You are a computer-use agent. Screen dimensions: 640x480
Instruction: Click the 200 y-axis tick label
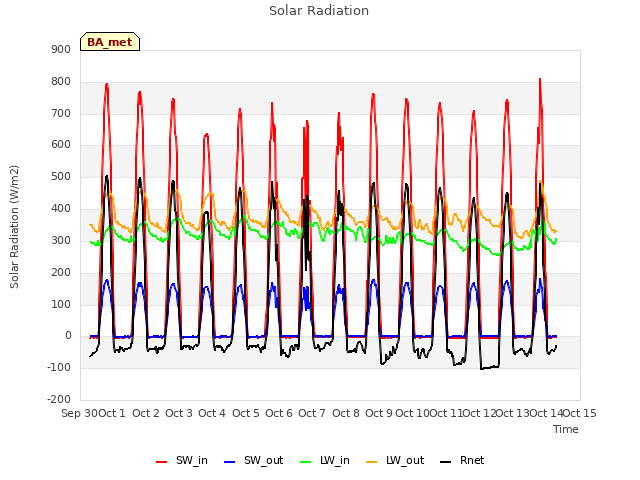[x=61, y=272]
